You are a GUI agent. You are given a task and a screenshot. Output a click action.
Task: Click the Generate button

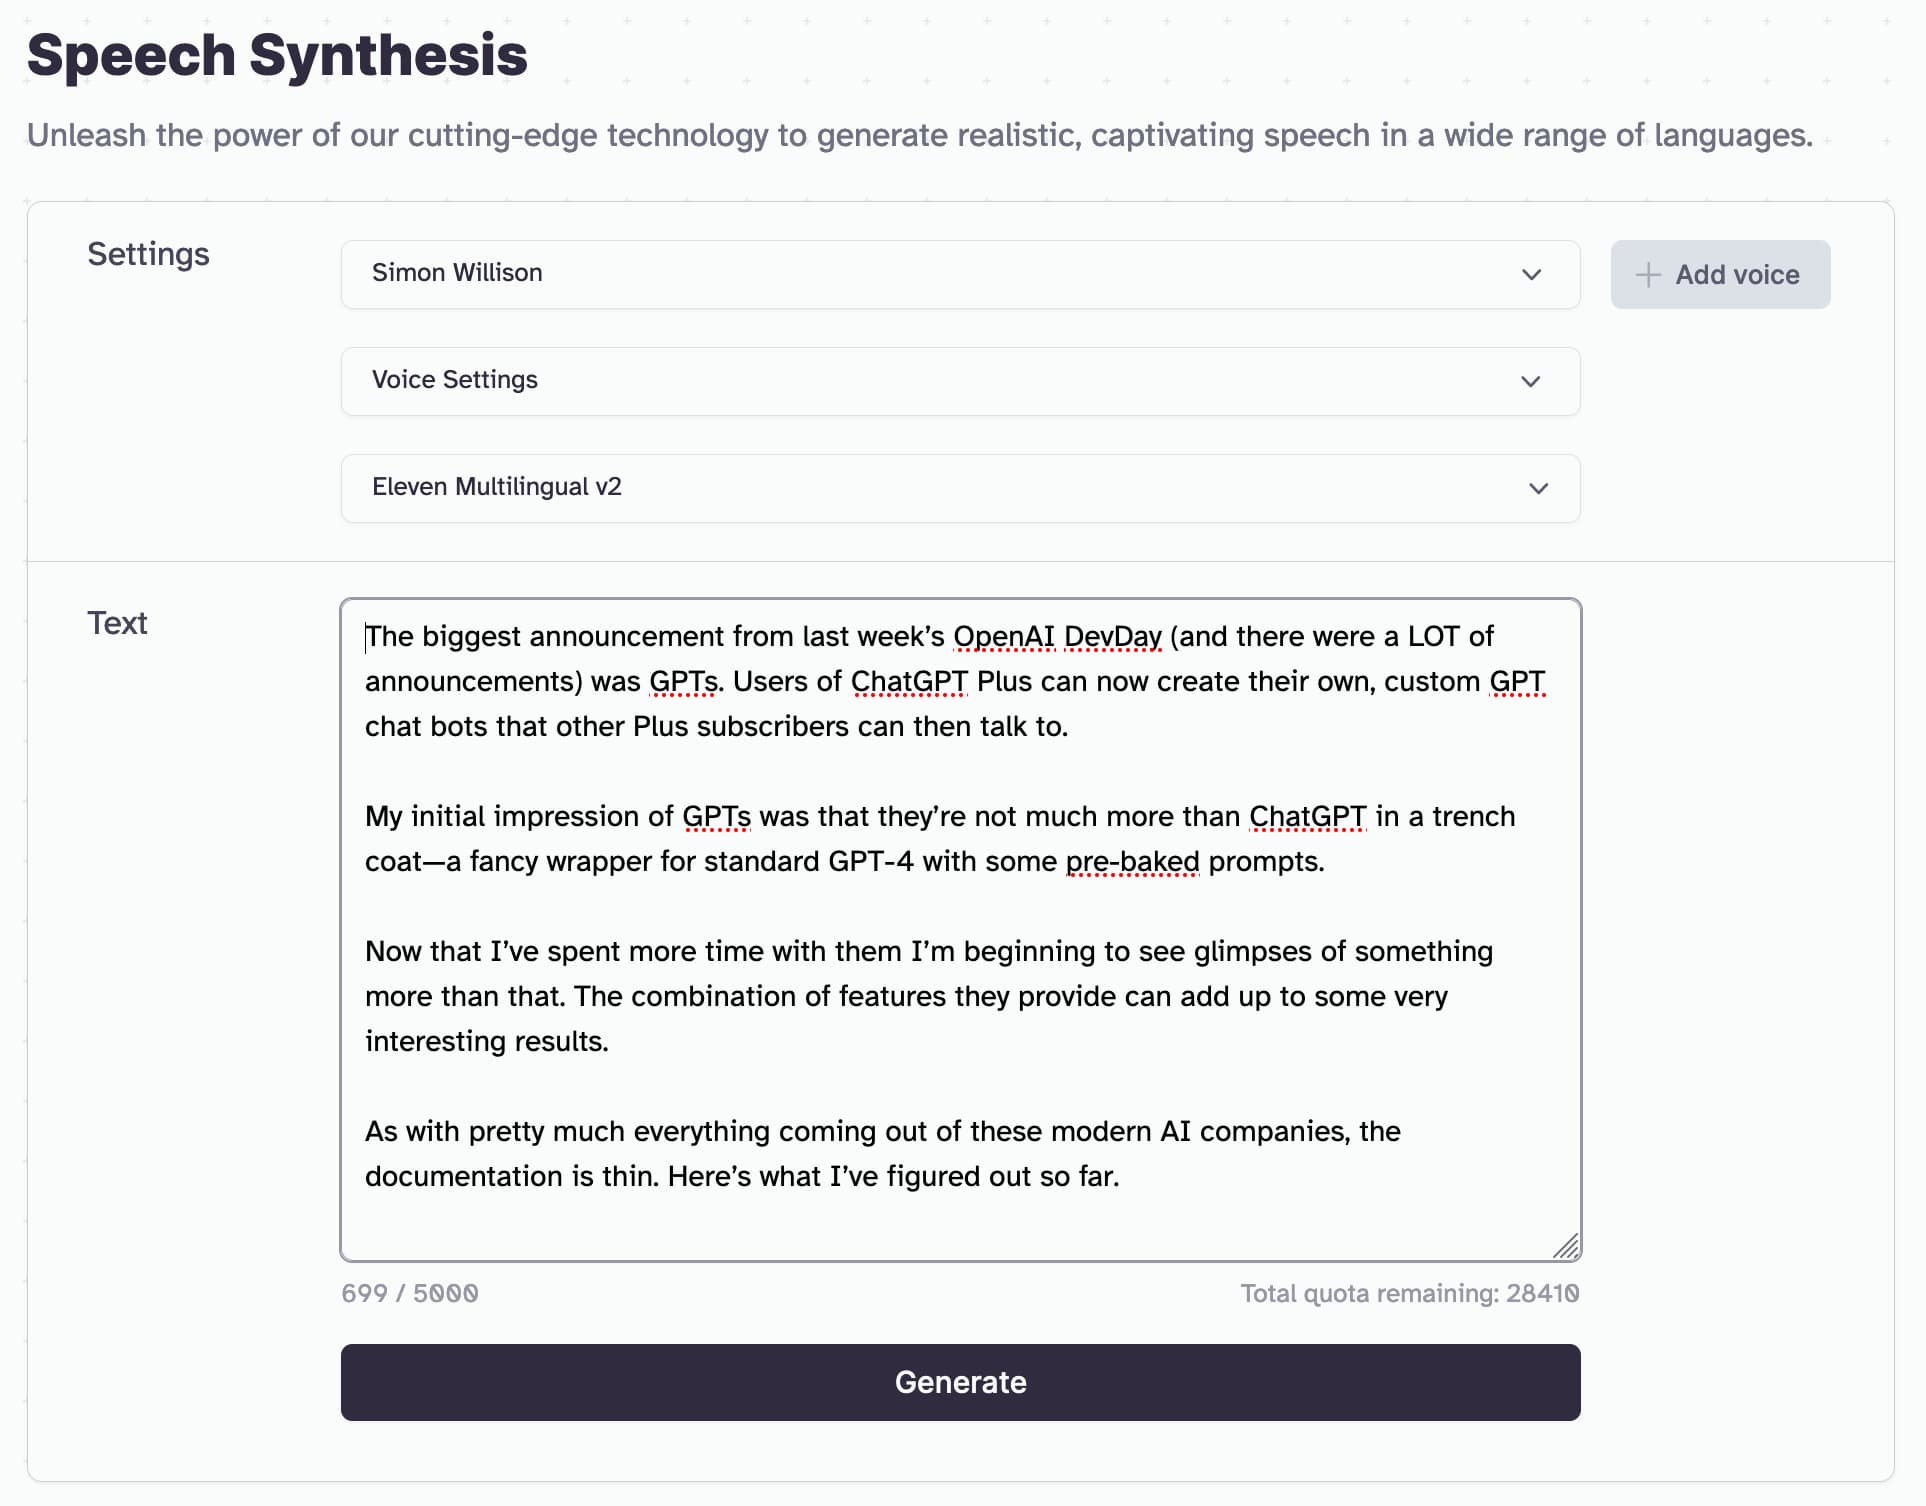point(960,1382)
